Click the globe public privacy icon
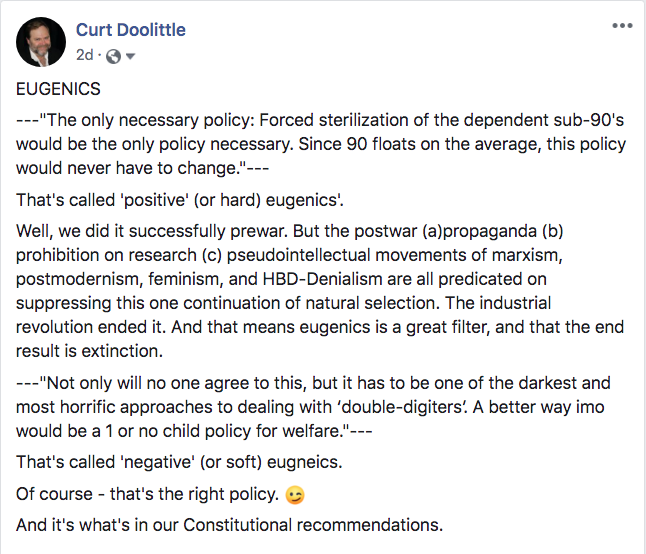The width and height of the screenshot is (646, 554). click(x=113, y=56)
